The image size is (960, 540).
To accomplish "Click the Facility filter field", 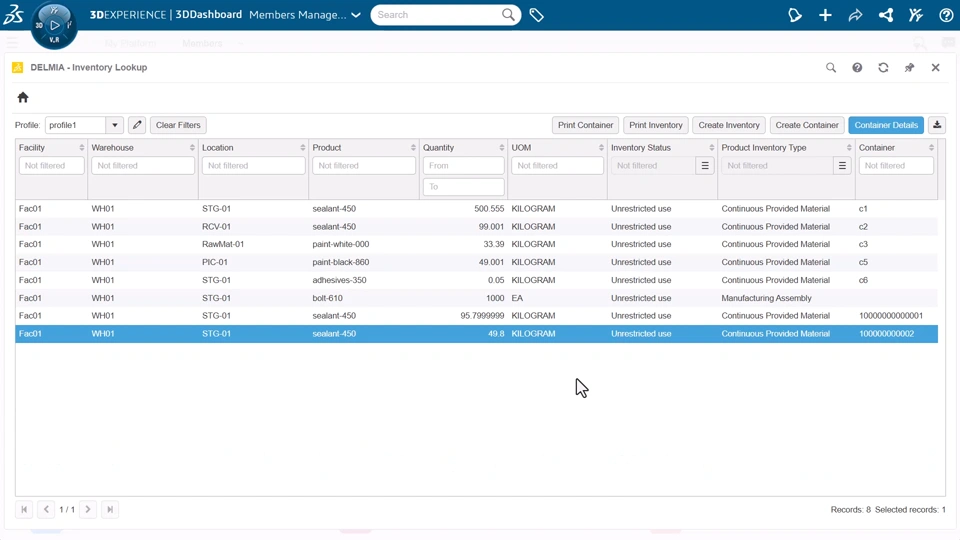I will [51, 165].
